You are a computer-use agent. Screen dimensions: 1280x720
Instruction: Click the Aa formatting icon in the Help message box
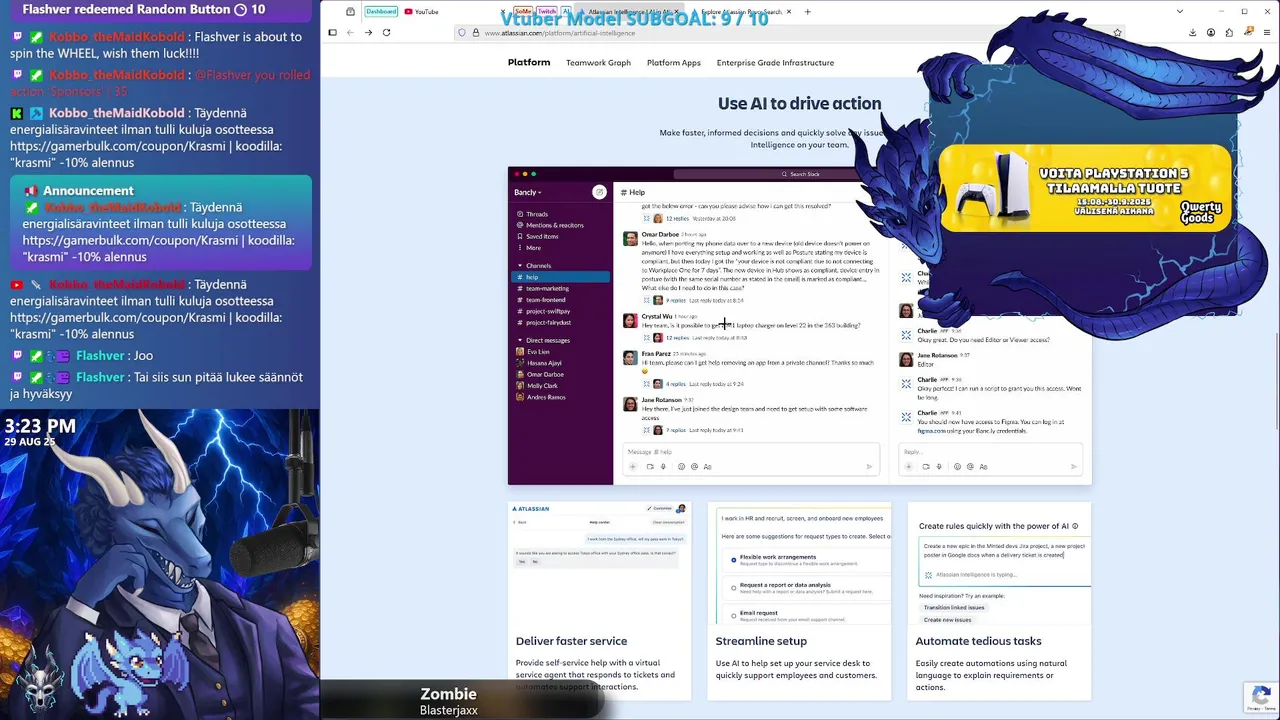[x=707, y=467]
